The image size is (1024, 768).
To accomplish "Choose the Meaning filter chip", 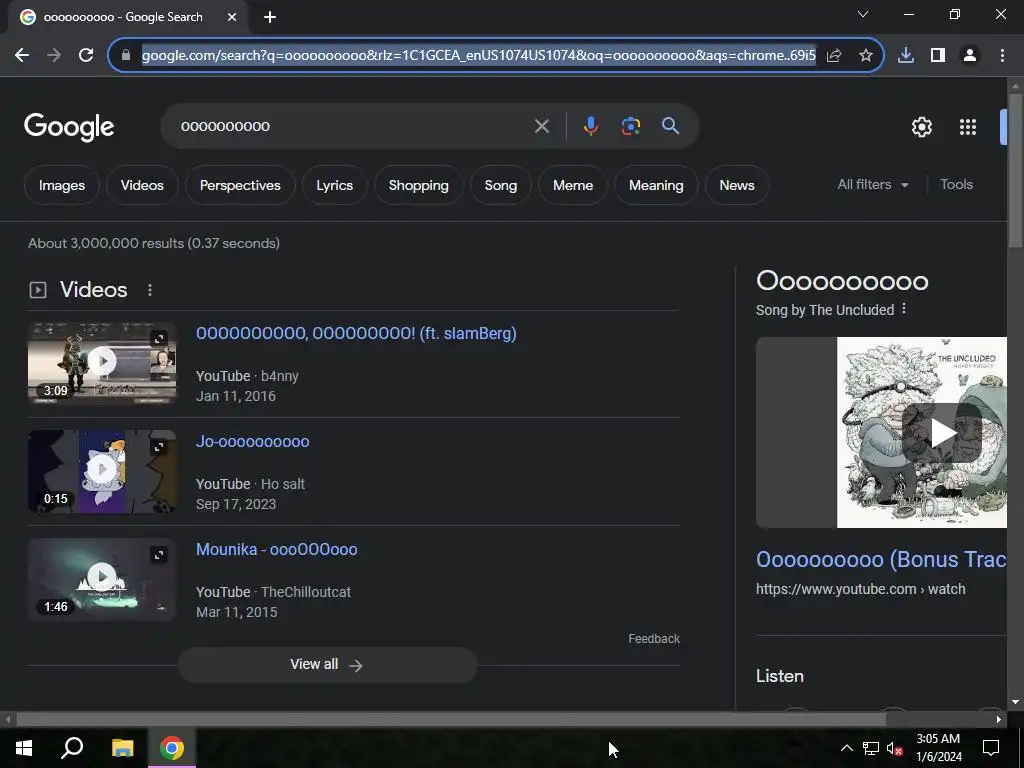I will (656, 185).
